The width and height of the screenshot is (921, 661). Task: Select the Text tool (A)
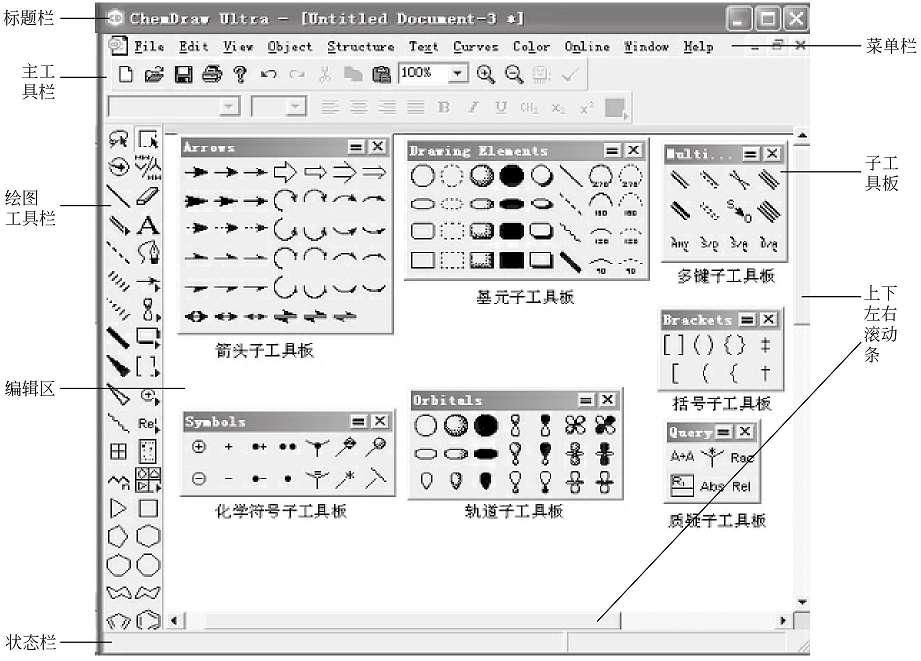(147, 225)
